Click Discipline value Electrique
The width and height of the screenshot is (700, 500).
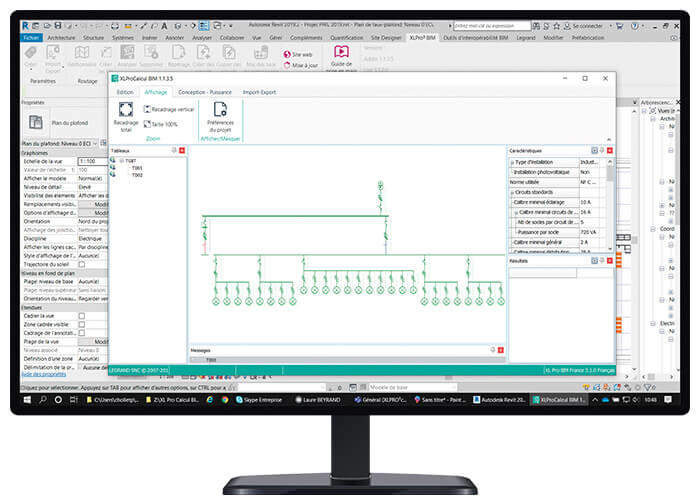(93, 238)
